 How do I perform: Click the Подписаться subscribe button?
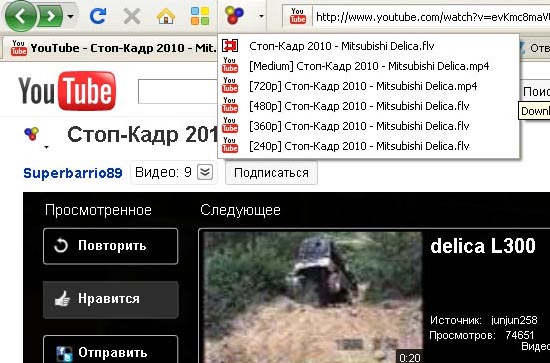point(271,173)
